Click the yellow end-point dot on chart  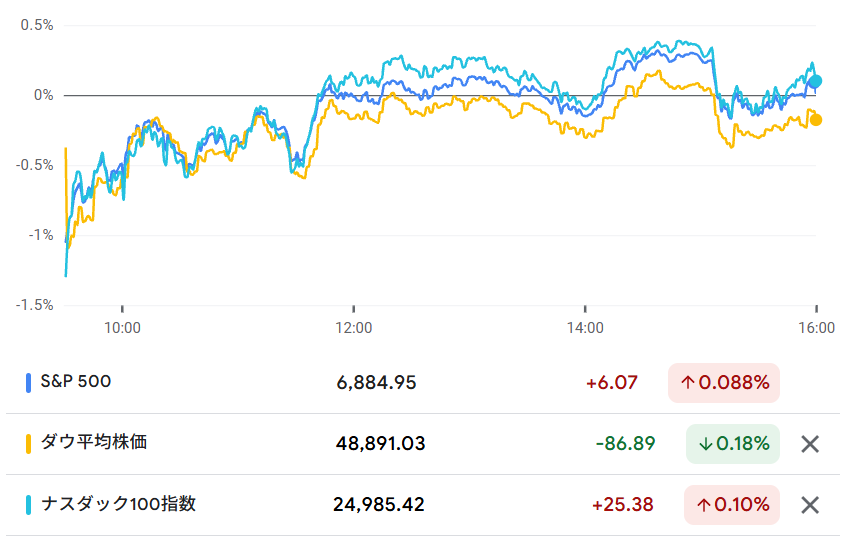tap(816, 120)
